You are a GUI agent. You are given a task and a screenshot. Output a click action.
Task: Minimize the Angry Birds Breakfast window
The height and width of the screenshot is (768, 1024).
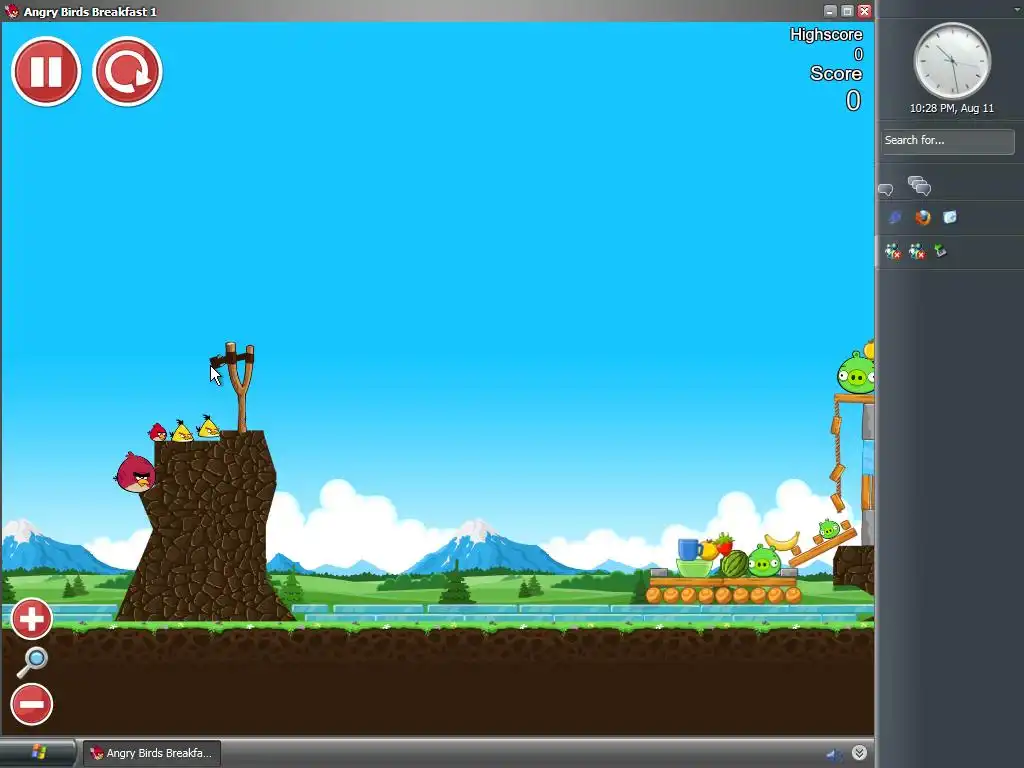[x=830, y=11]
